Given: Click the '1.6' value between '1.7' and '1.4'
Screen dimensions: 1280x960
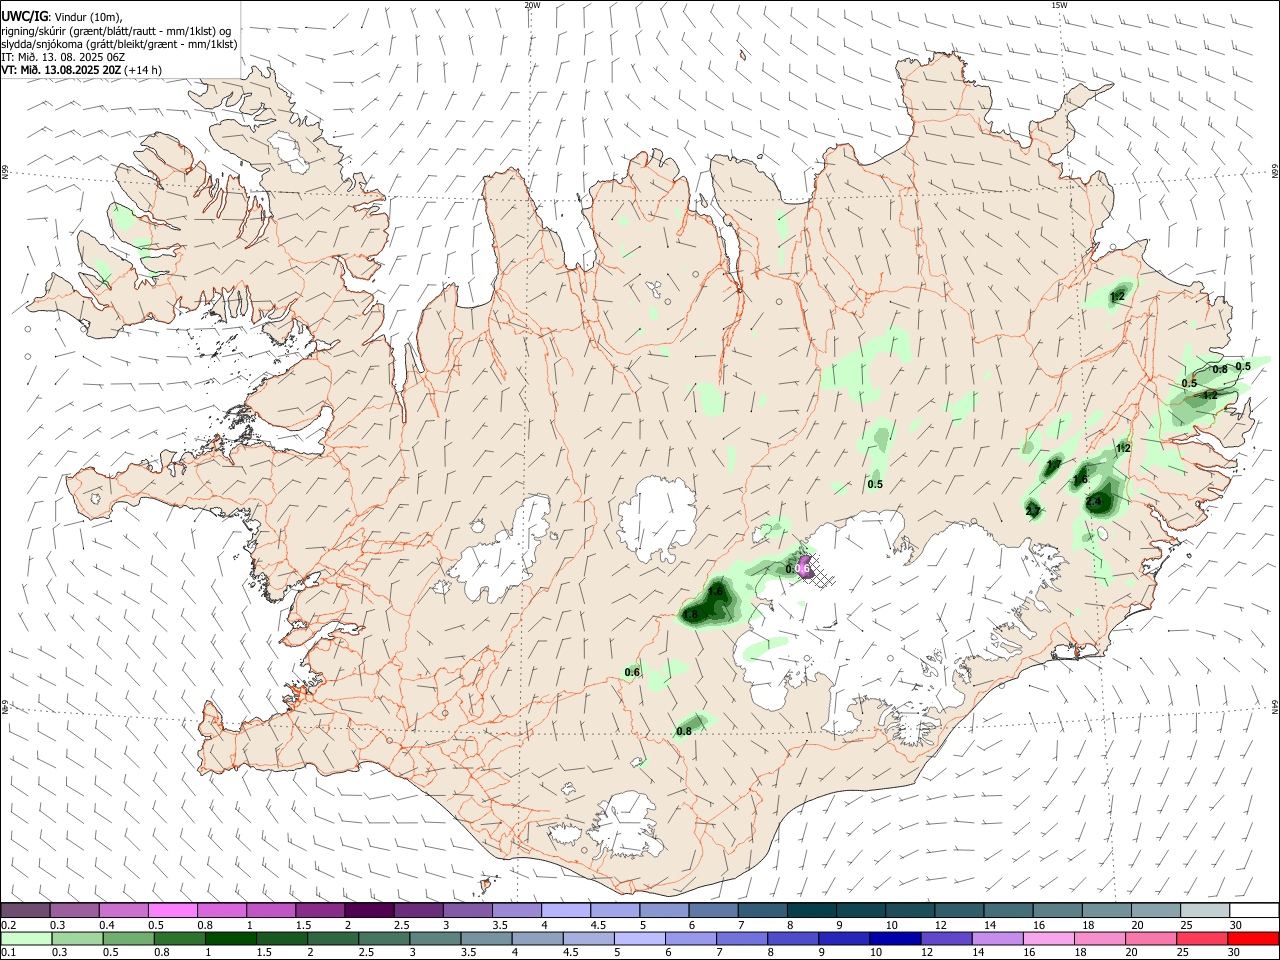Looking at the screenshot, I should [x=1080, y=480].
